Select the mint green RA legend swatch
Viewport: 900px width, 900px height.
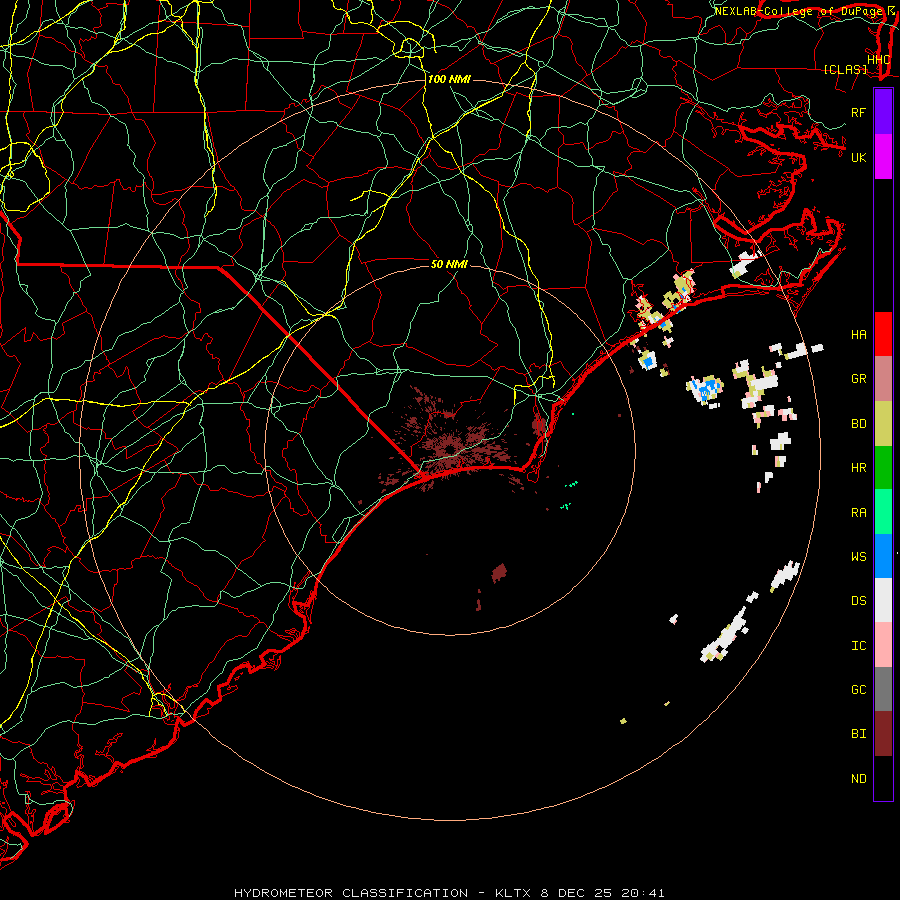(x=883, y=512)
